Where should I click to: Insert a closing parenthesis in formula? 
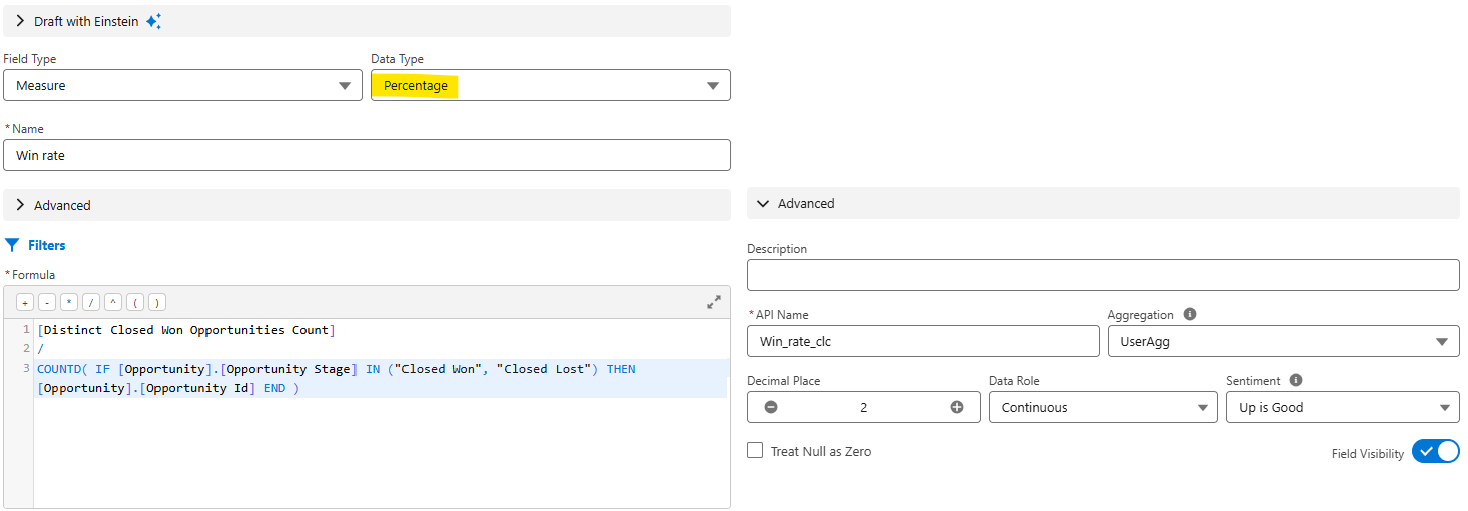click(x=157, y=302)
